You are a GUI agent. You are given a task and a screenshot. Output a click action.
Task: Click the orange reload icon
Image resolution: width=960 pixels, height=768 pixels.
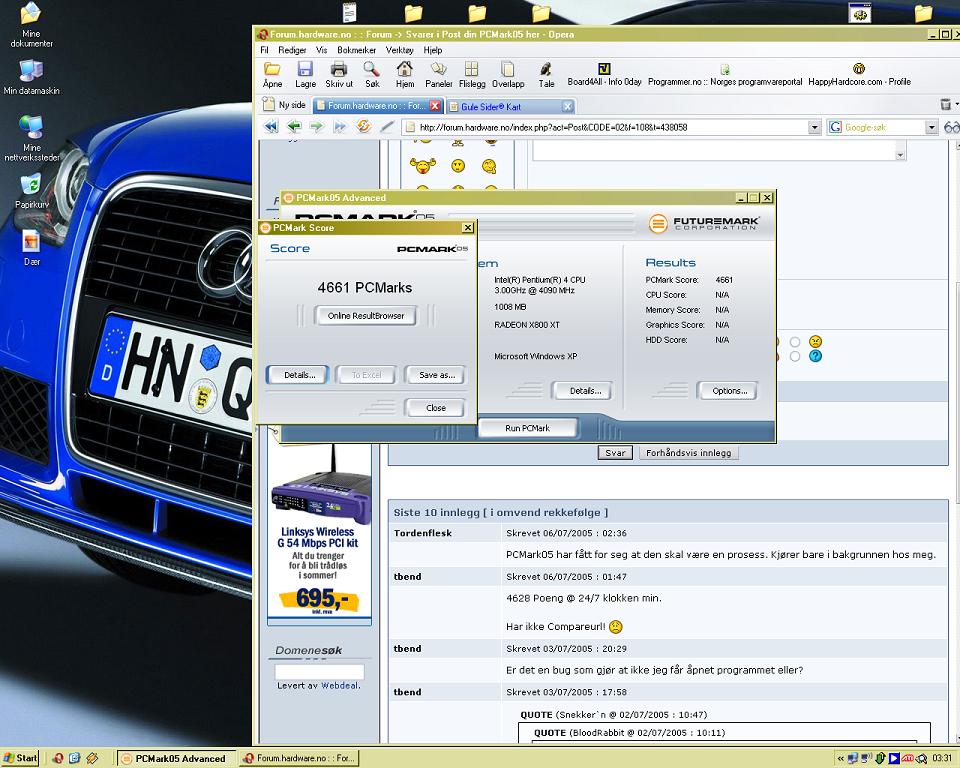(364, 127)
